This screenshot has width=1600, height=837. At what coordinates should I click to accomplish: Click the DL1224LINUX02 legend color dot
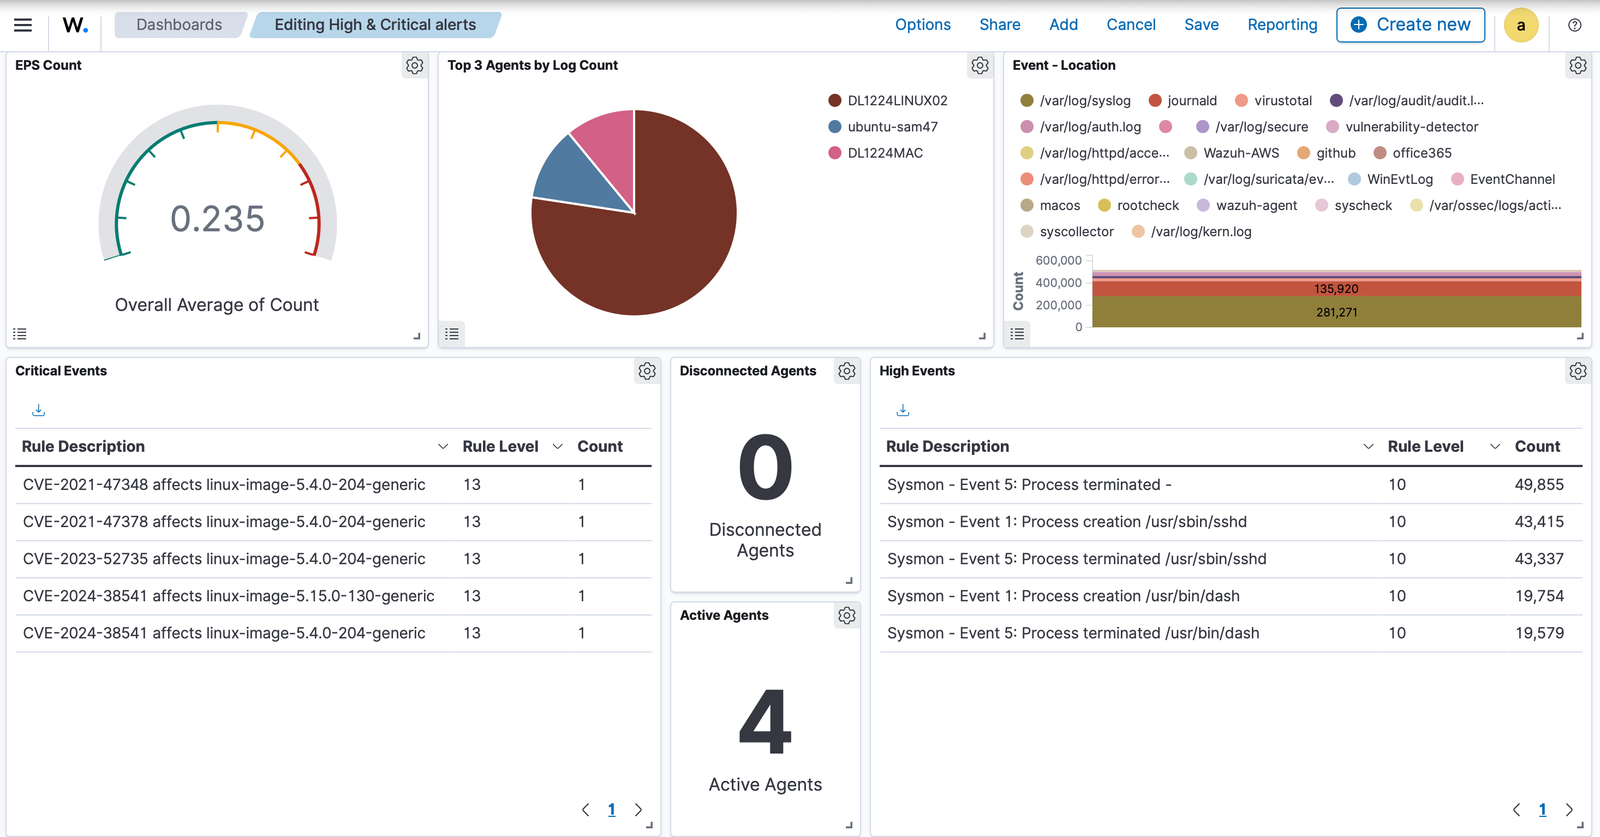[x=835, y=101]
